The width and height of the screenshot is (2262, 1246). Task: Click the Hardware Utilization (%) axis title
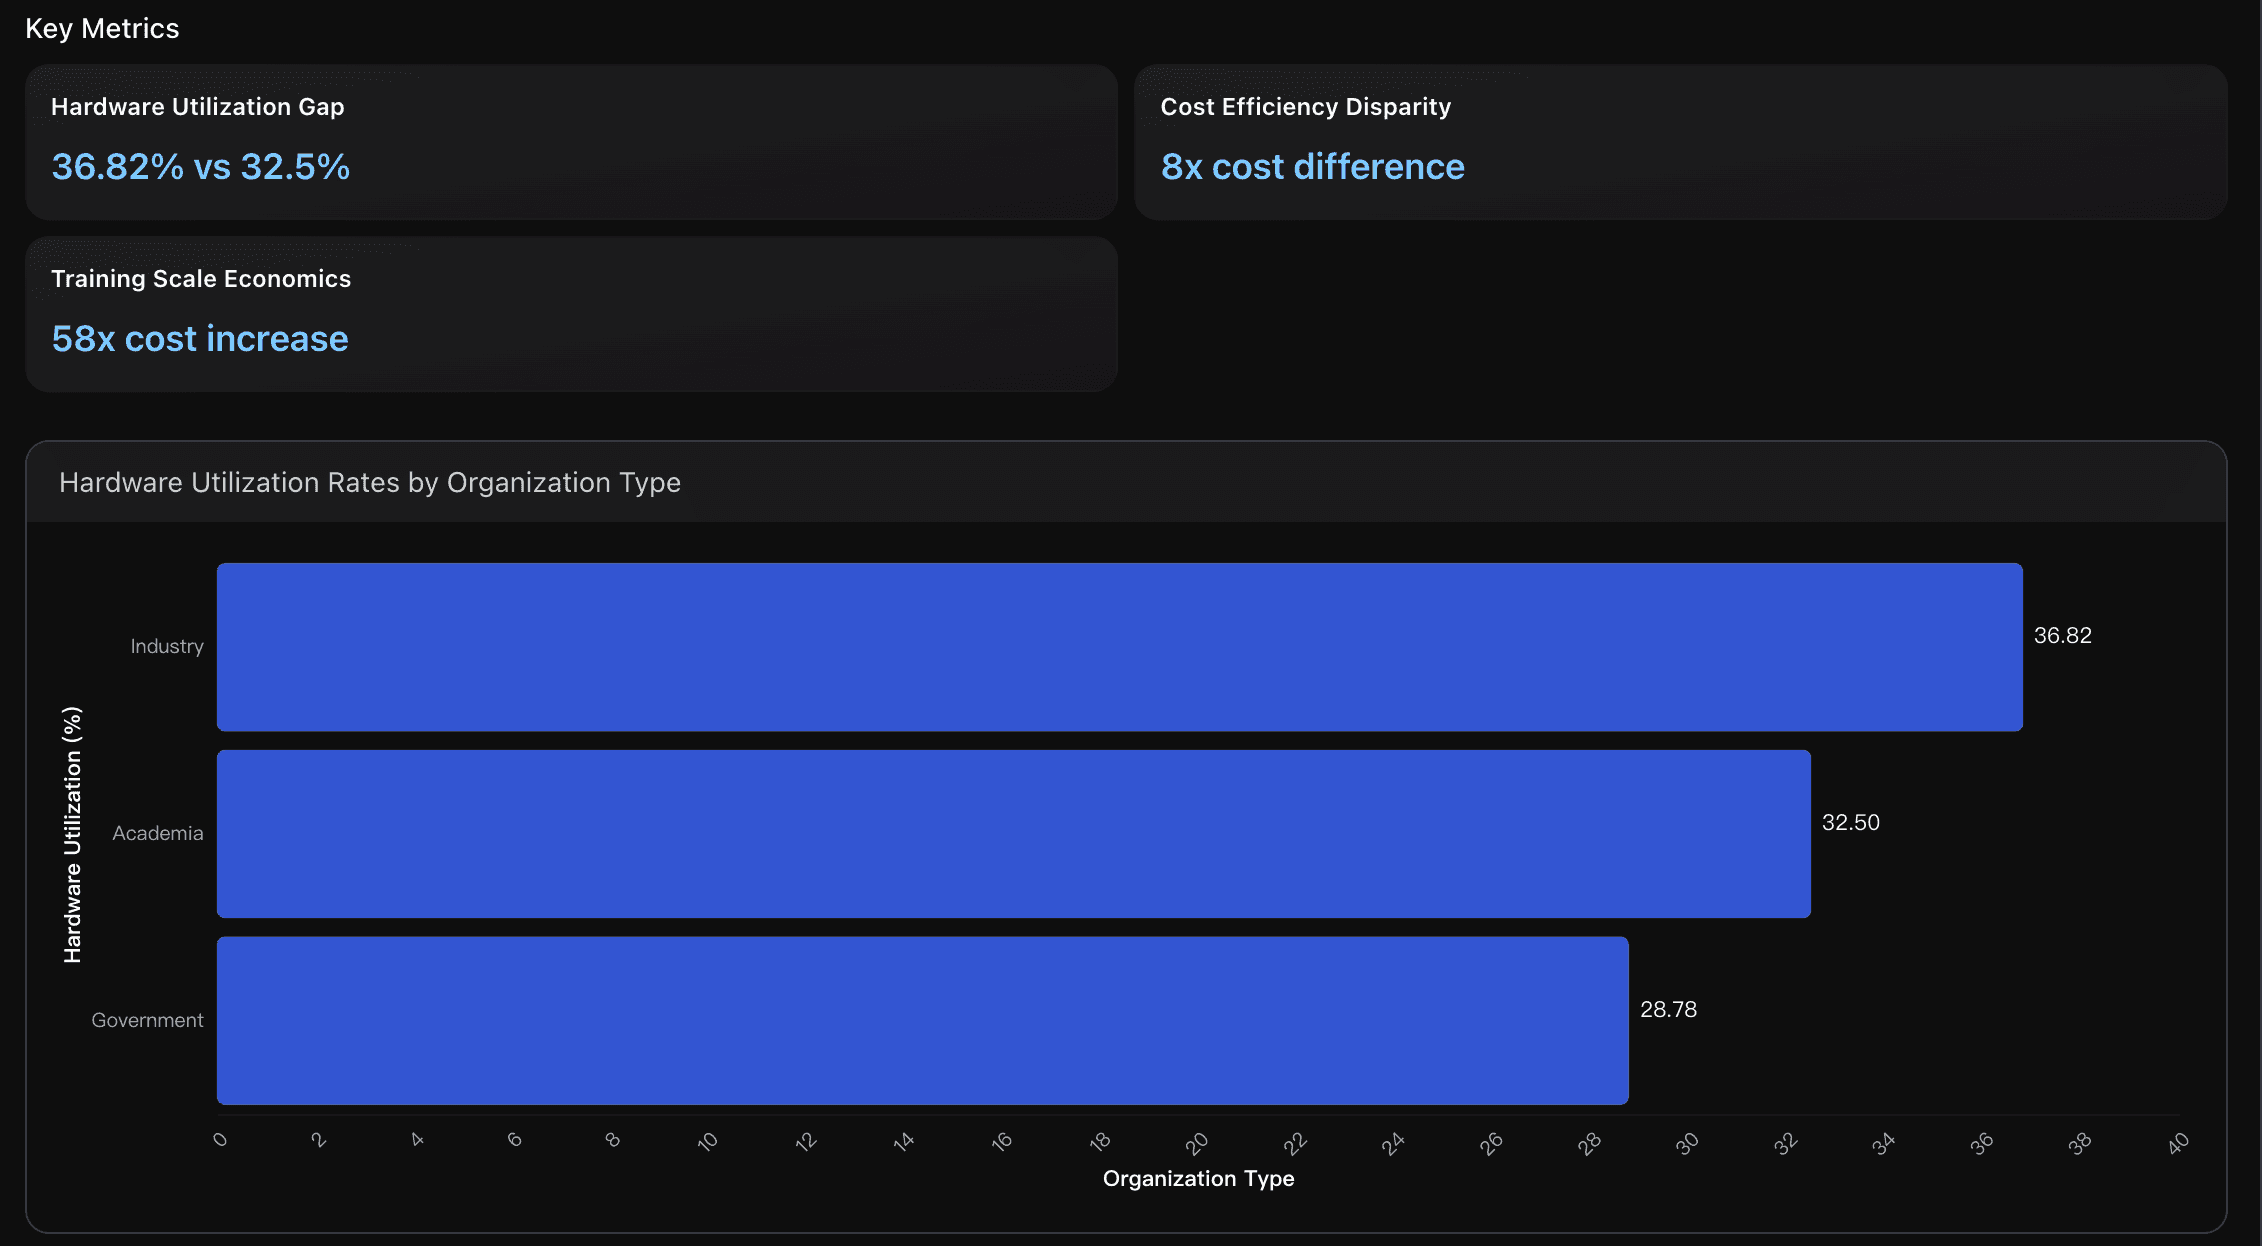[x=72, y=833]
